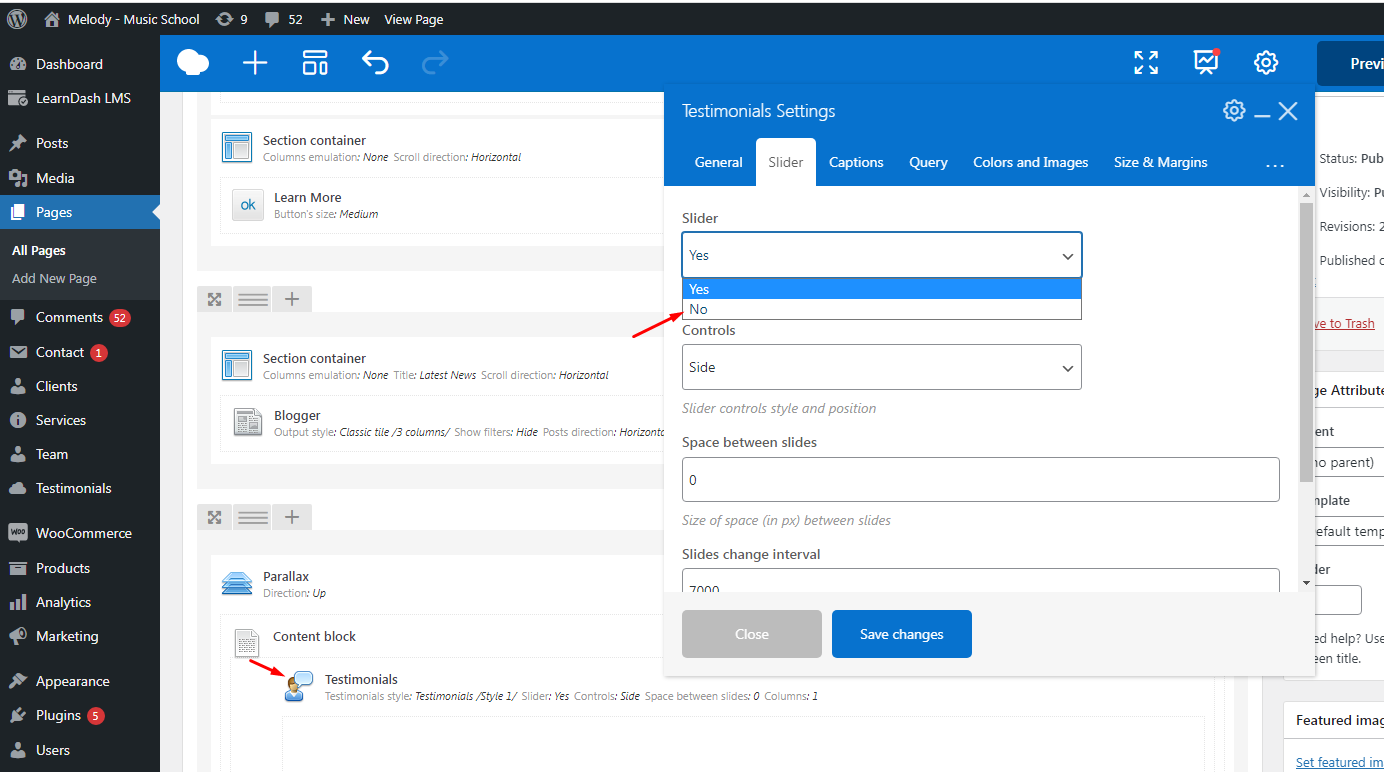Open the 9 pending updates icon
This screenshot has height=772, width=1384.
click(231, 19)
